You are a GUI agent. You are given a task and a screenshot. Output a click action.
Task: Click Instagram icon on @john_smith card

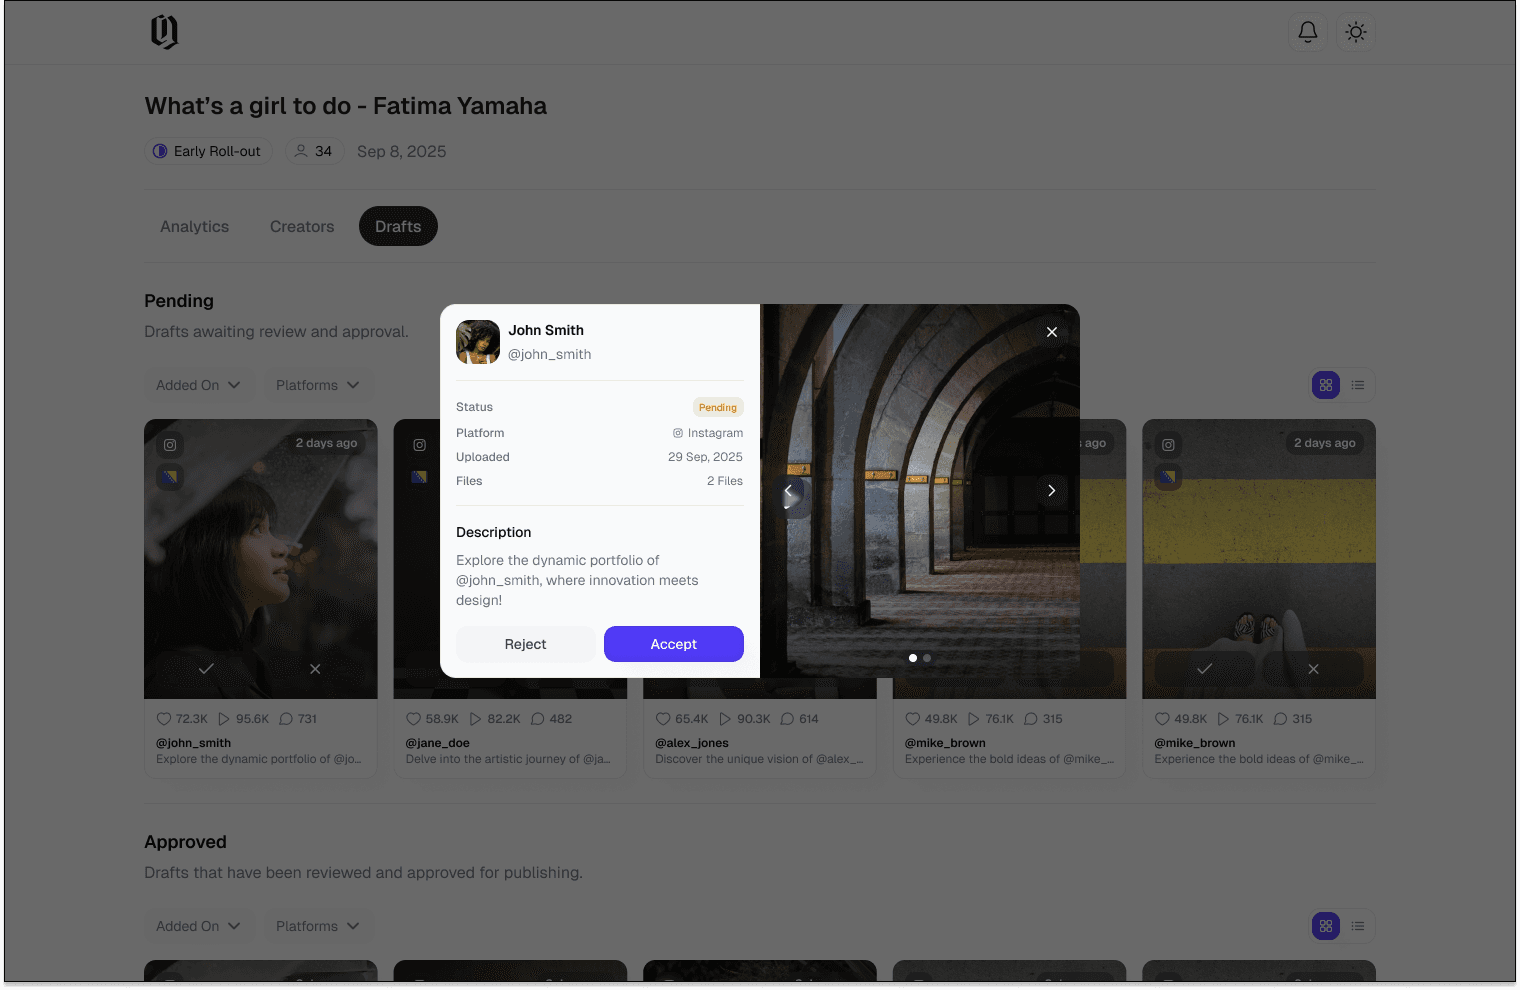170,445
